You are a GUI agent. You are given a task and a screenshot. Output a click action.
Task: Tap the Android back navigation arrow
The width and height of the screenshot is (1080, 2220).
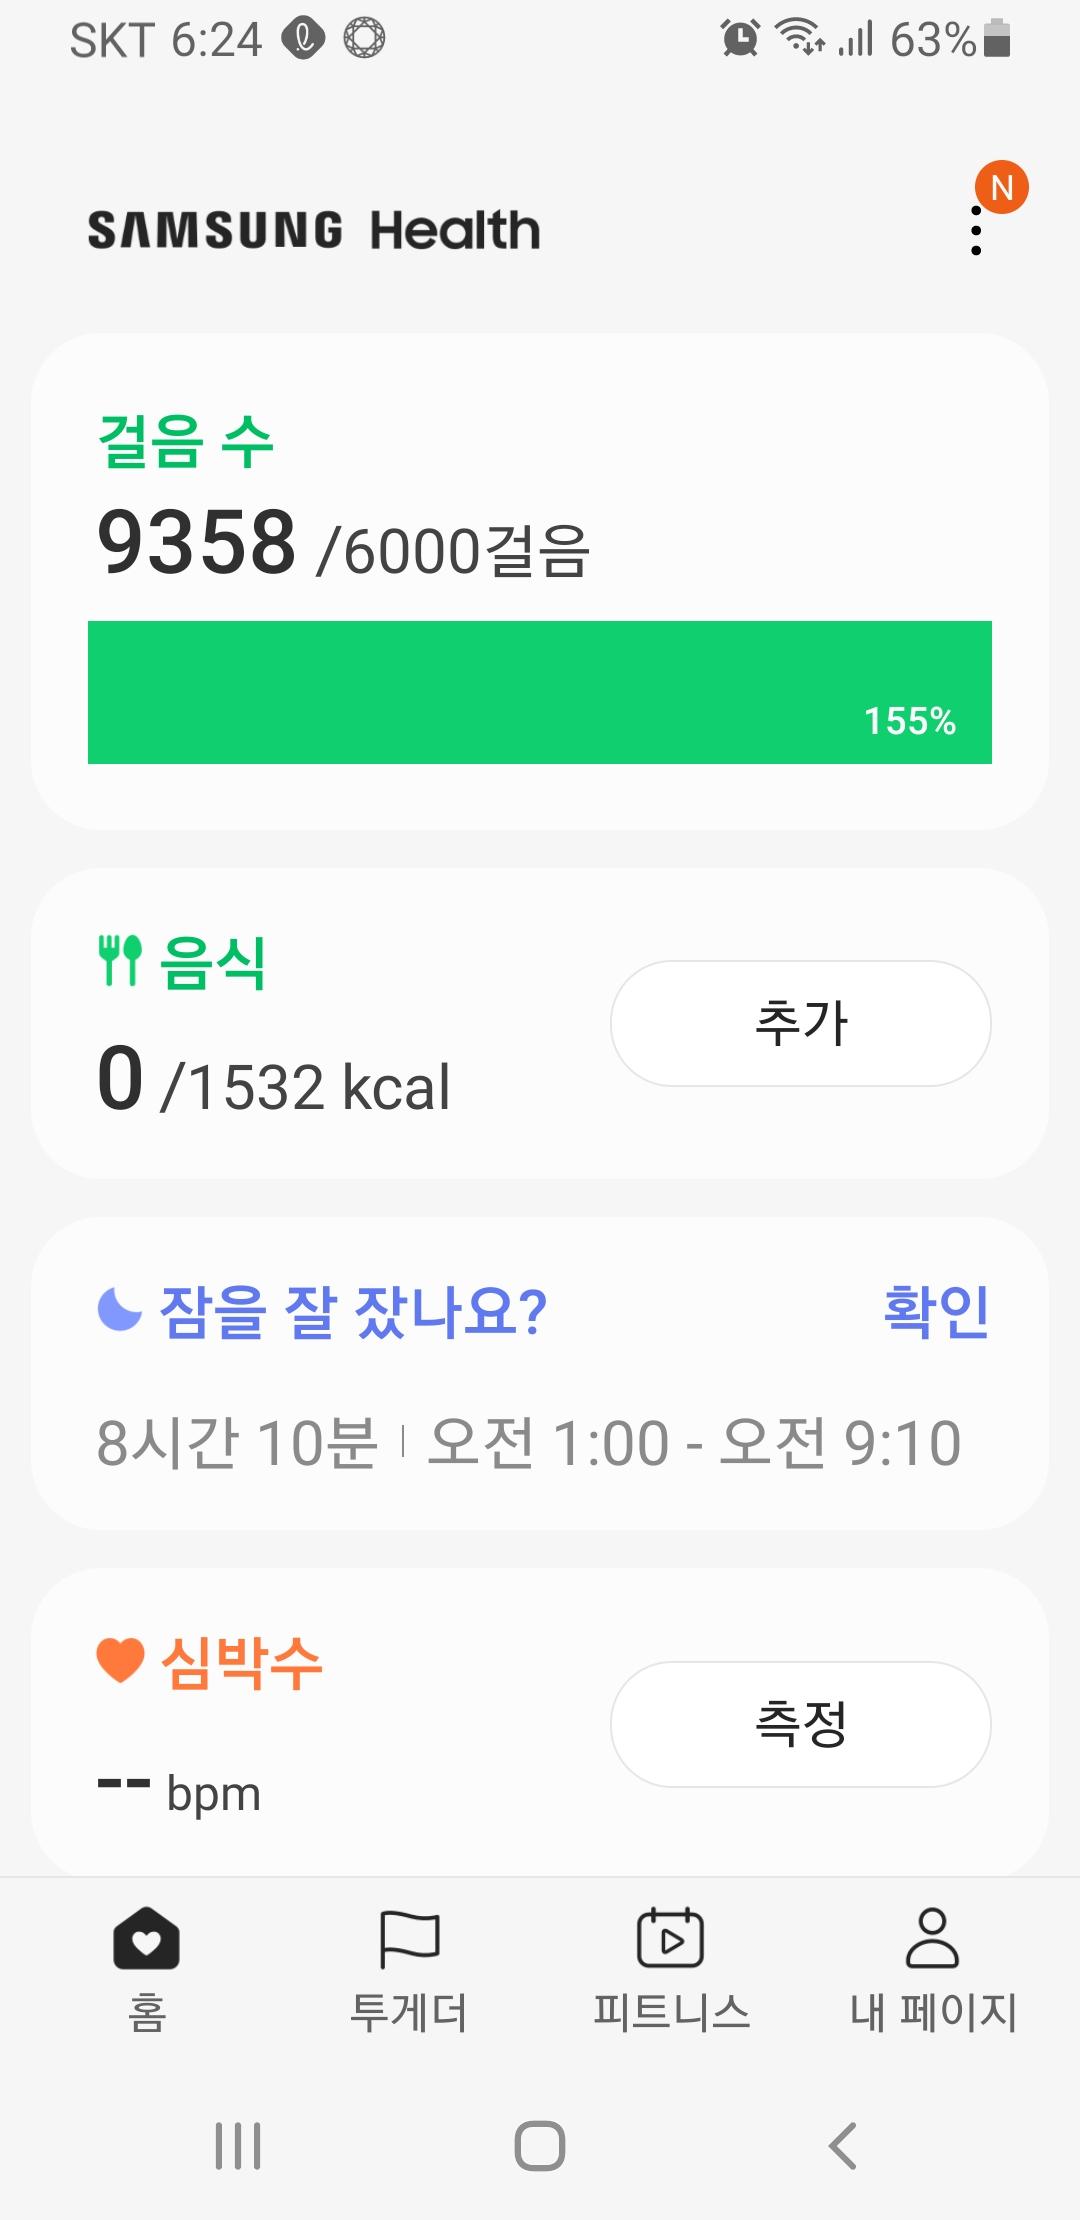pyautogui.click(x=843, y=2146)
